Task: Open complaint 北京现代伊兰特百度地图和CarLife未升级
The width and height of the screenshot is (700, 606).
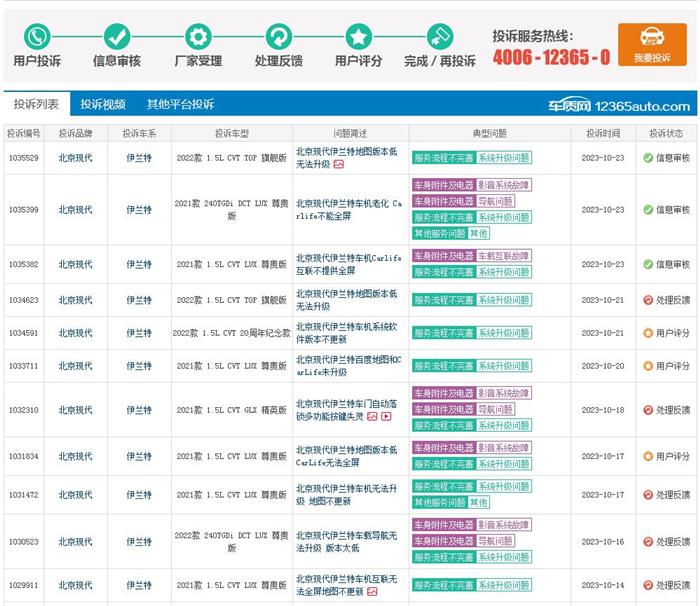Action: pyautogui.click(x=349, y=366)
